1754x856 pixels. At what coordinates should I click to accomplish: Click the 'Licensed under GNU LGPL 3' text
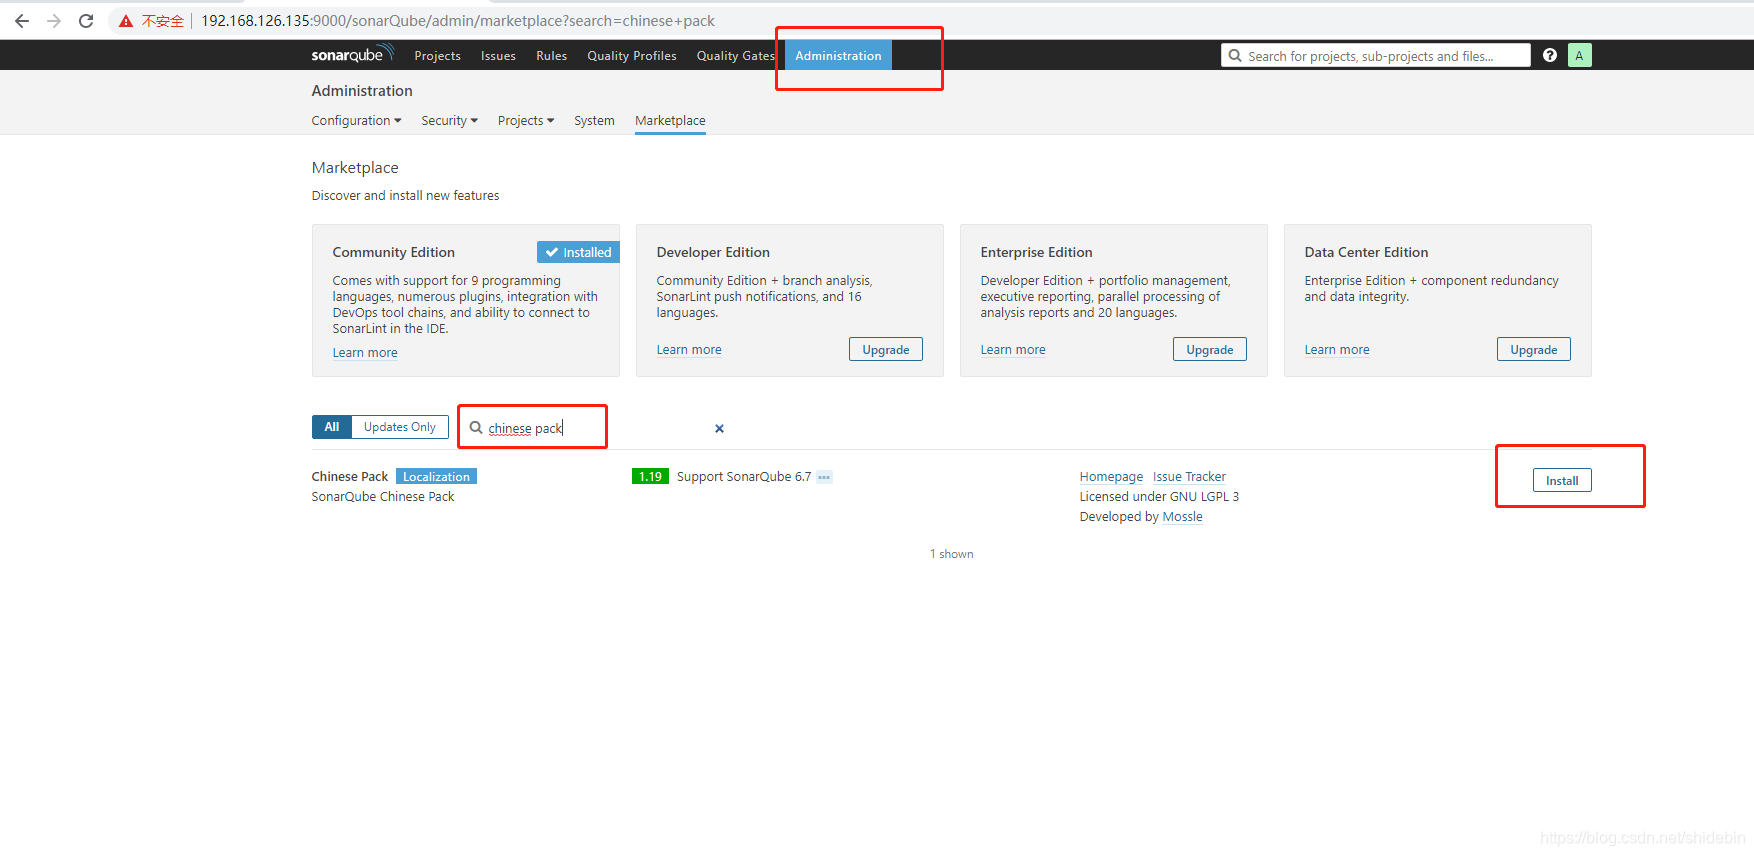pyautogui.click(x=1159, y=497)
